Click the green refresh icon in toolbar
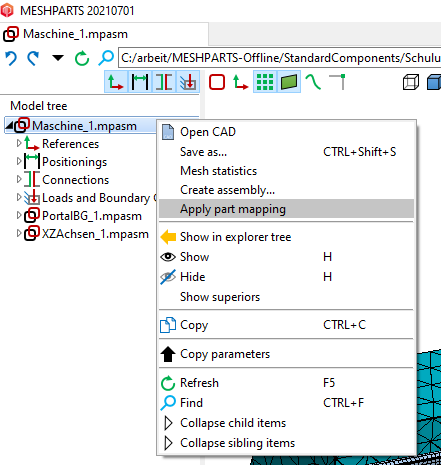This screenshot has height=465, width=441. (x=82, y=58)
